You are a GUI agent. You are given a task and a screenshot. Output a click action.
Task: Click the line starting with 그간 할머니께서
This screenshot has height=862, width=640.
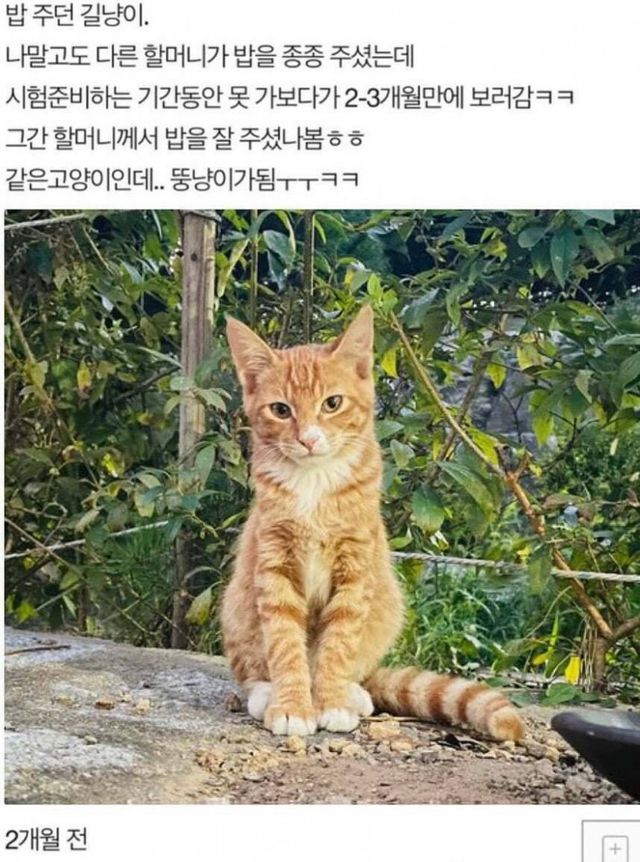click(185, 139)
